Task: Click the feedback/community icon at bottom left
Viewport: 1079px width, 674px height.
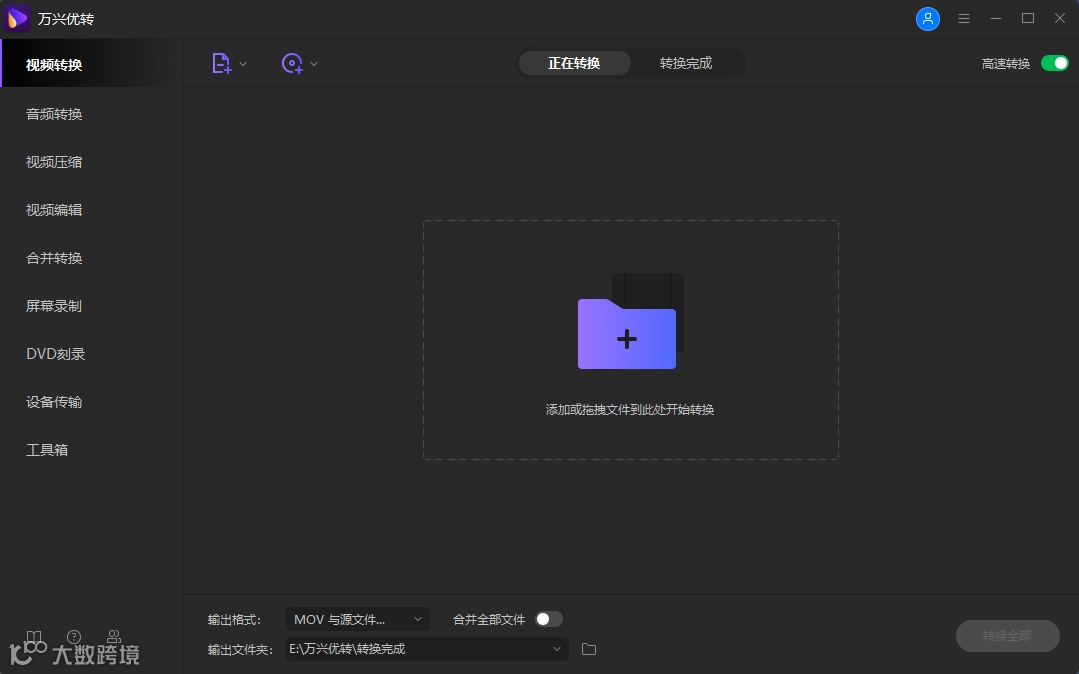Action: 114,636
